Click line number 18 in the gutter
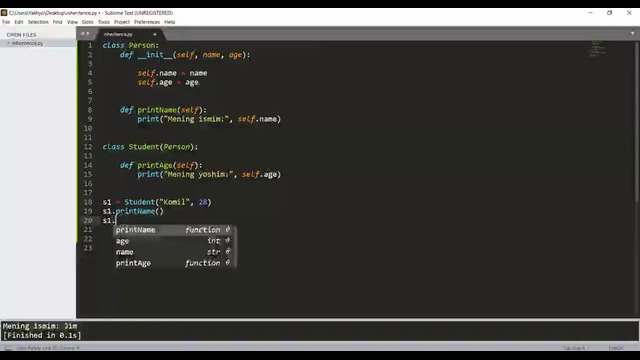Image resolution: width=640 pixels, height=360 pixels. [x=88, y=202]
